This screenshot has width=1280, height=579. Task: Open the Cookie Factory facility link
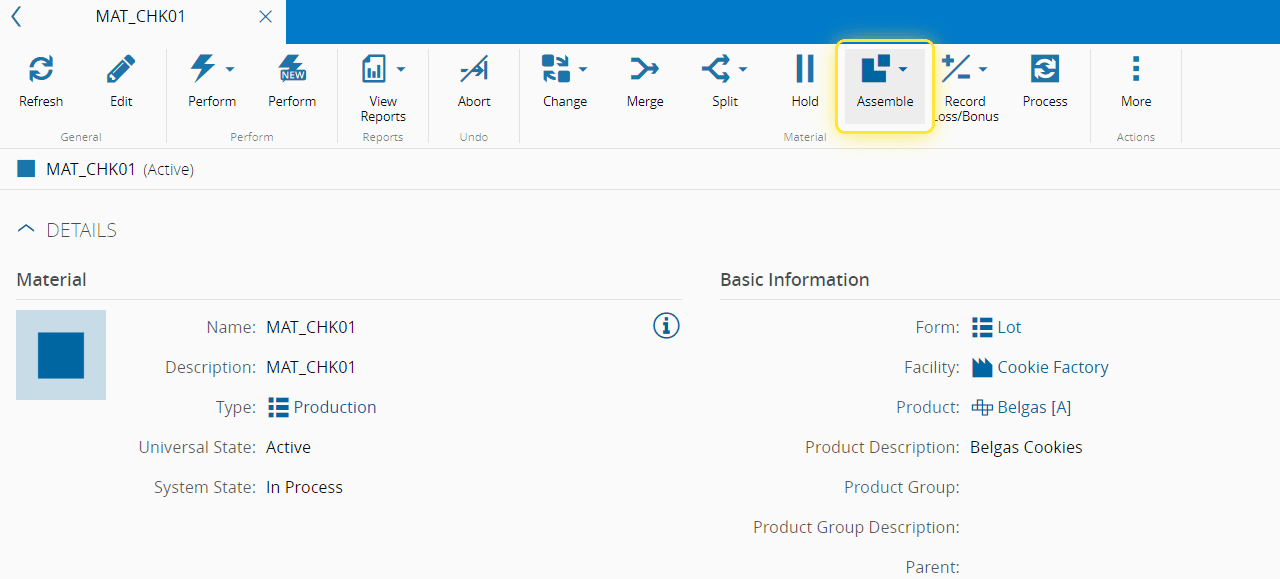pos(1052,367)
